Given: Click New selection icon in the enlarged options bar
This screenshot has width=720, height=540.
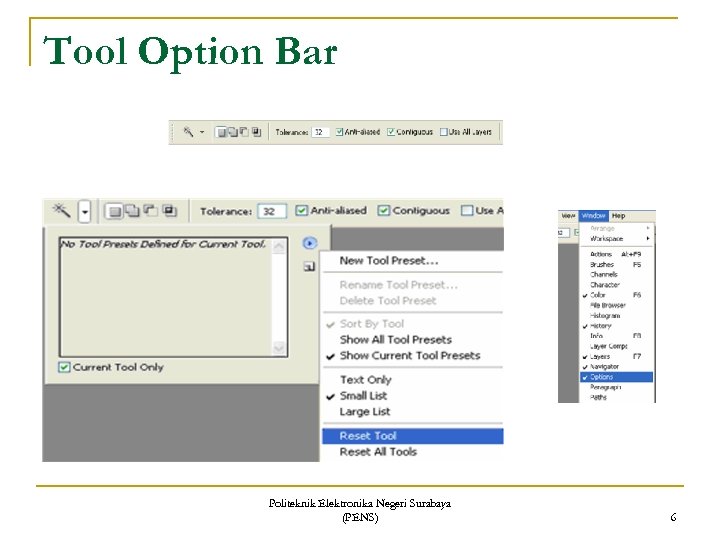Looking at the screenshot, I should (x=114, y=211).
